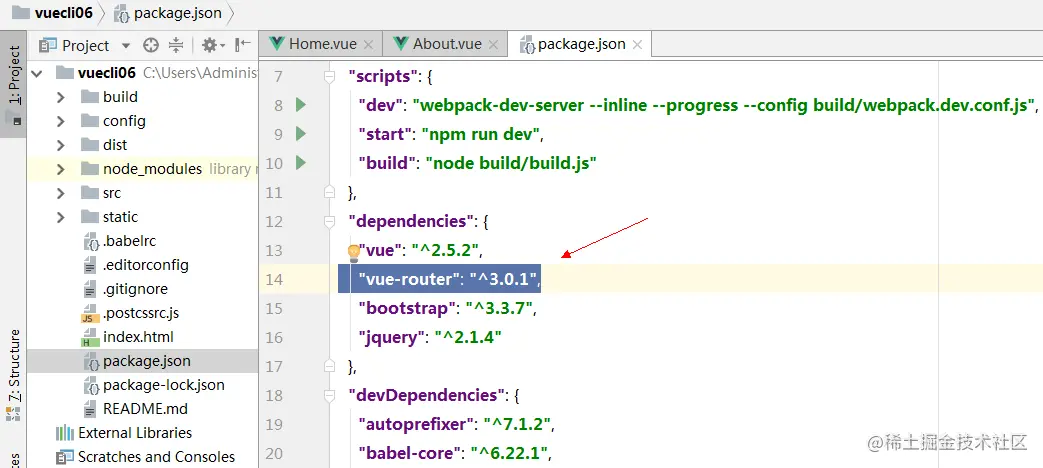
Task: Open Project panel settings gear
Action: pos(210,45)
